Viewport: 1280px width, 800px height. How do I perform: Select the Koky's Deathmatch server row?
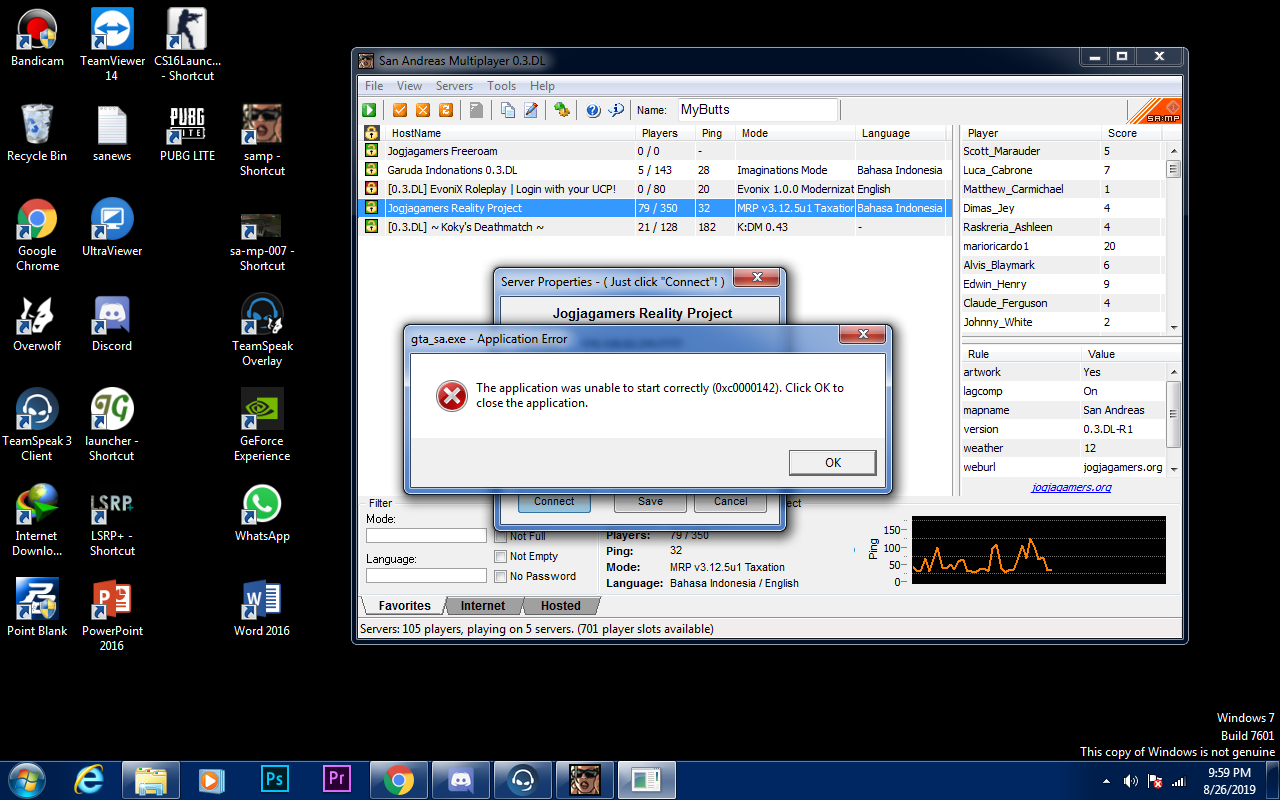[x=654, y=227]
